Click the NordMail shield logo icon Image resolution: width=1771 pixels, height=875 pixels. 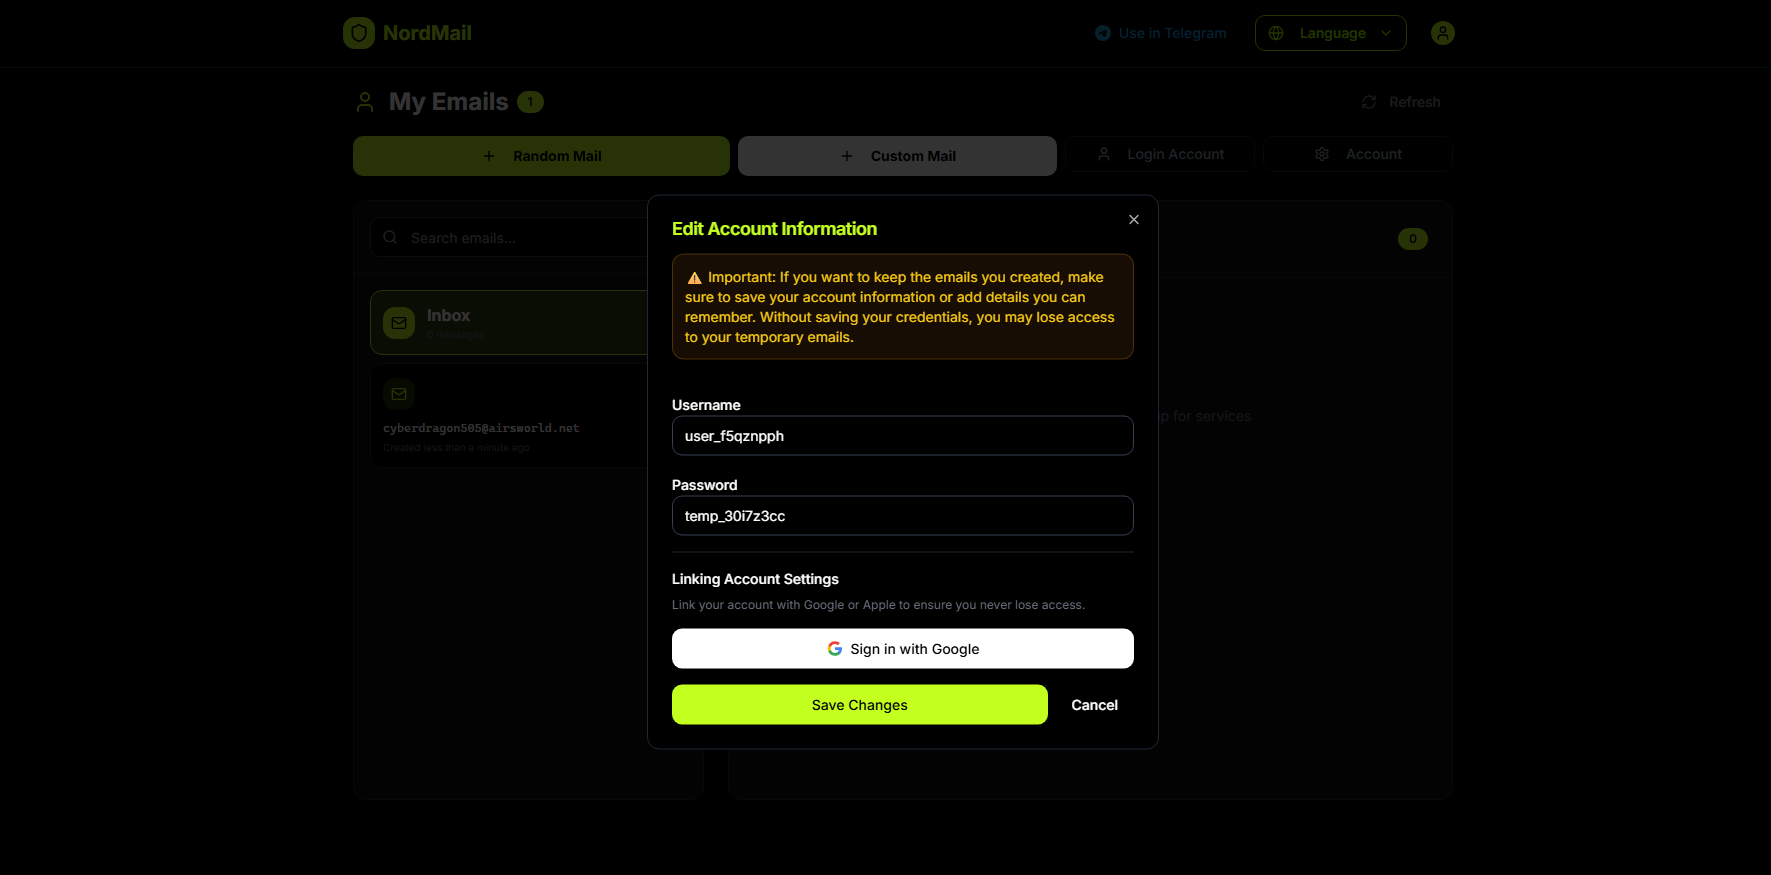pos(359,33)
